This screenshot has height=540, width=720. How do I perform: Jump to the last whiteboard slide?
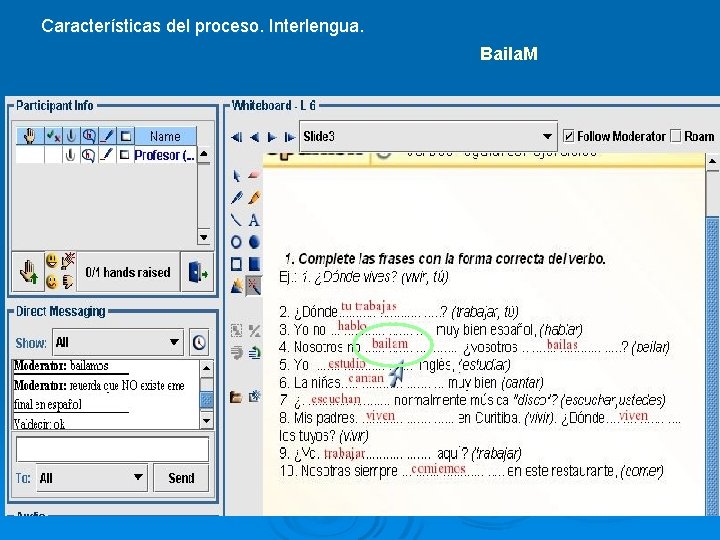click(289, 137)
